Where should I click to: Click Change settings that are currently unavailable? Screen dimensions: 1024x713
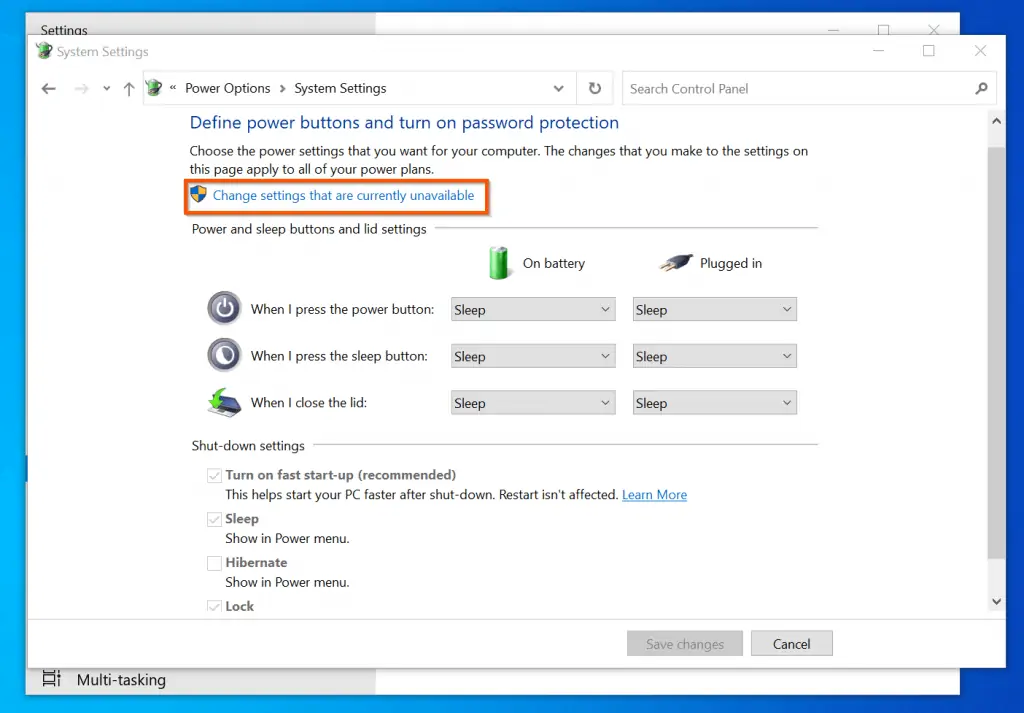[x=343, y=196]
